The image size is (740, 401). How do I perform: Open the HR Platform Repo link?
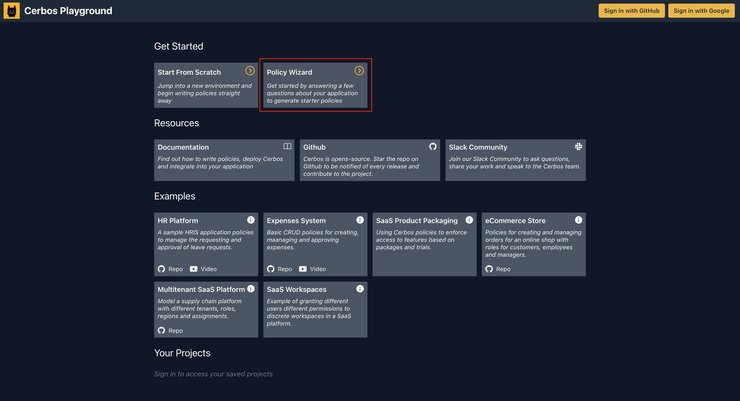170,269
